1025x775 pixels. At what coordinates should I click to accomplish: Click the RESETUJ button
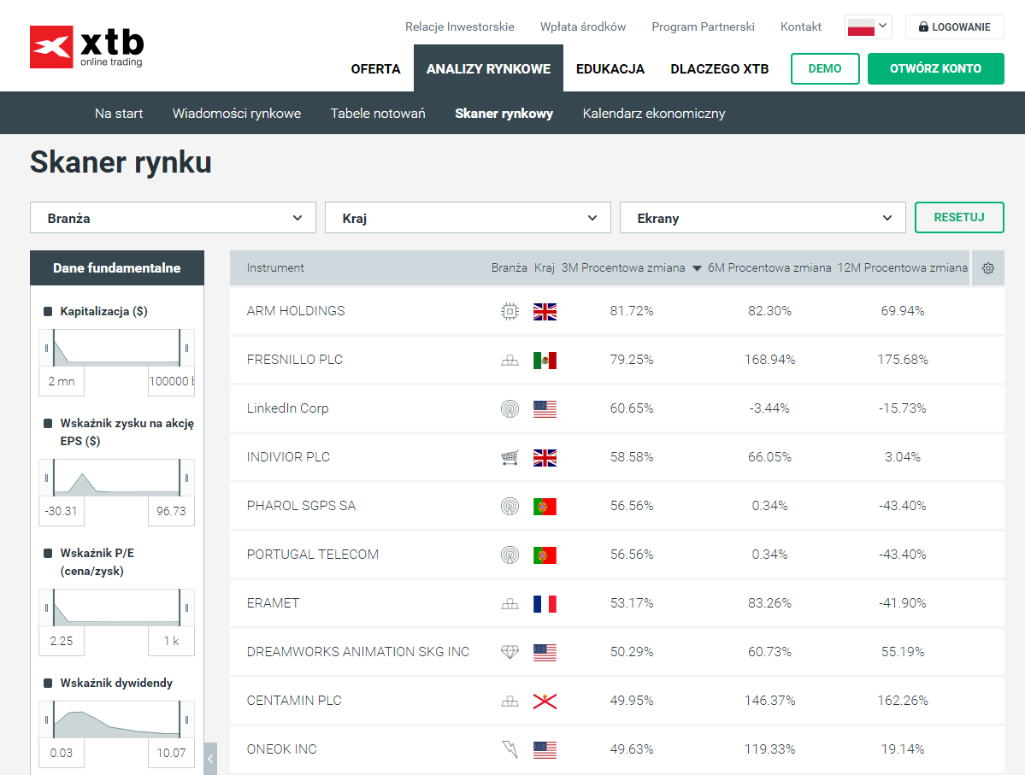point(959,217)
